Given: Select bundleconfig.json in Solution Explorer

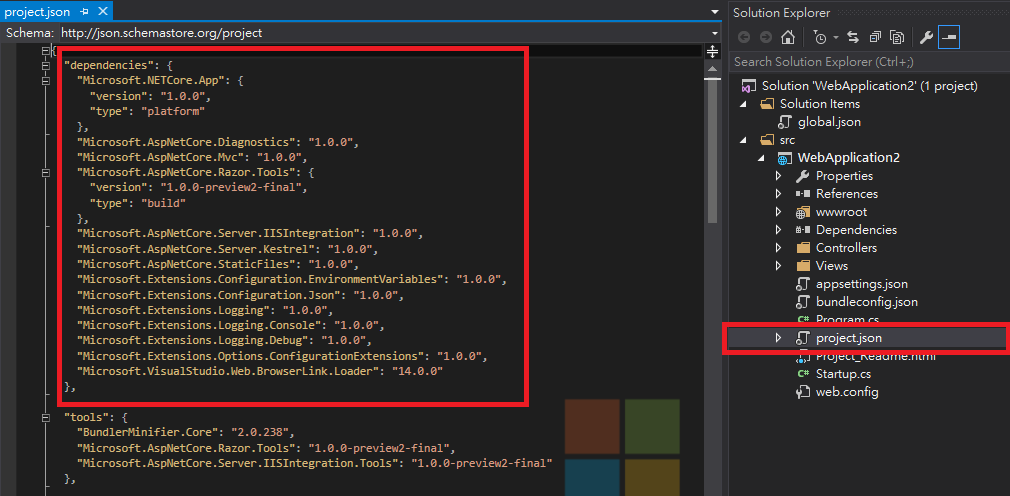Looking at the screenshot, I should click(866, 301).
